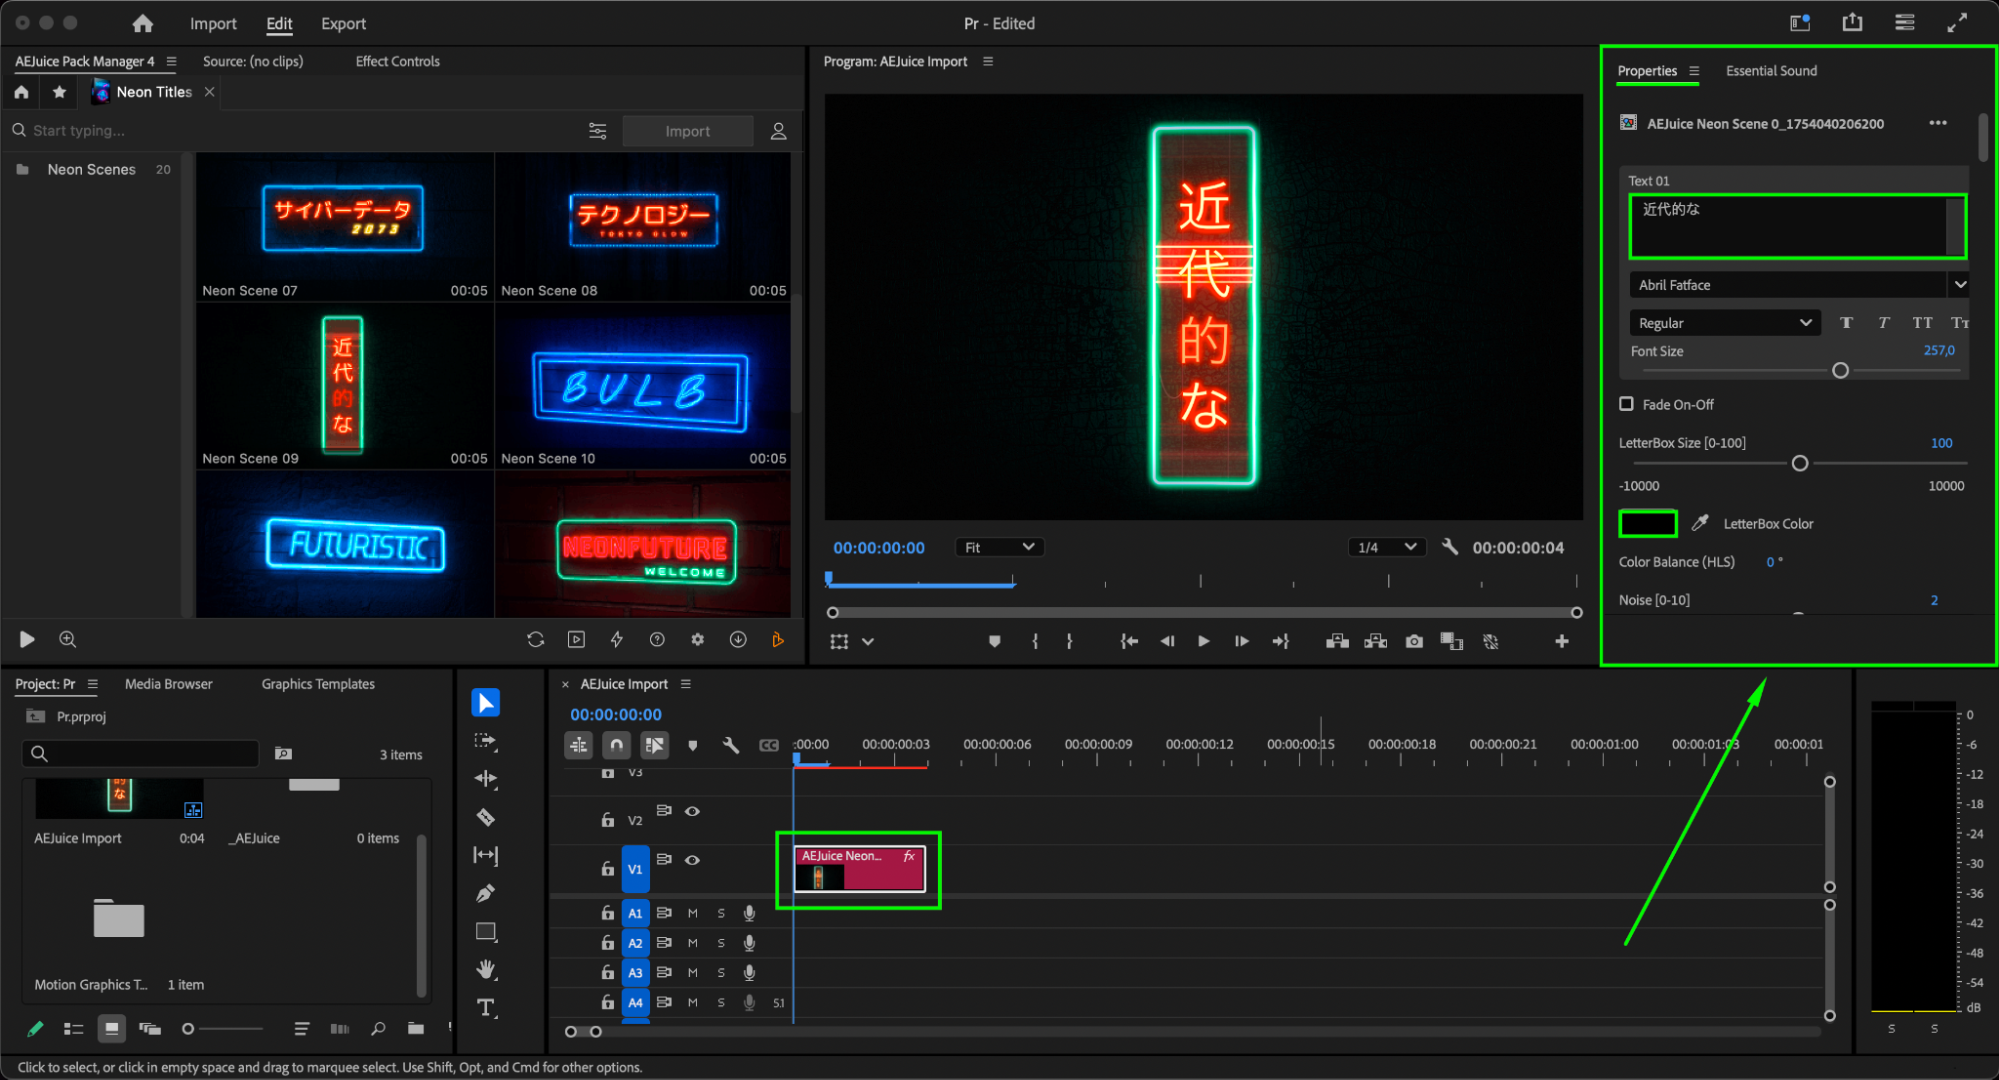Click the black LetterBox Color swatch
Image resolution: width=1999 pixels, height=1080 pixels.
pos(1647,523)
